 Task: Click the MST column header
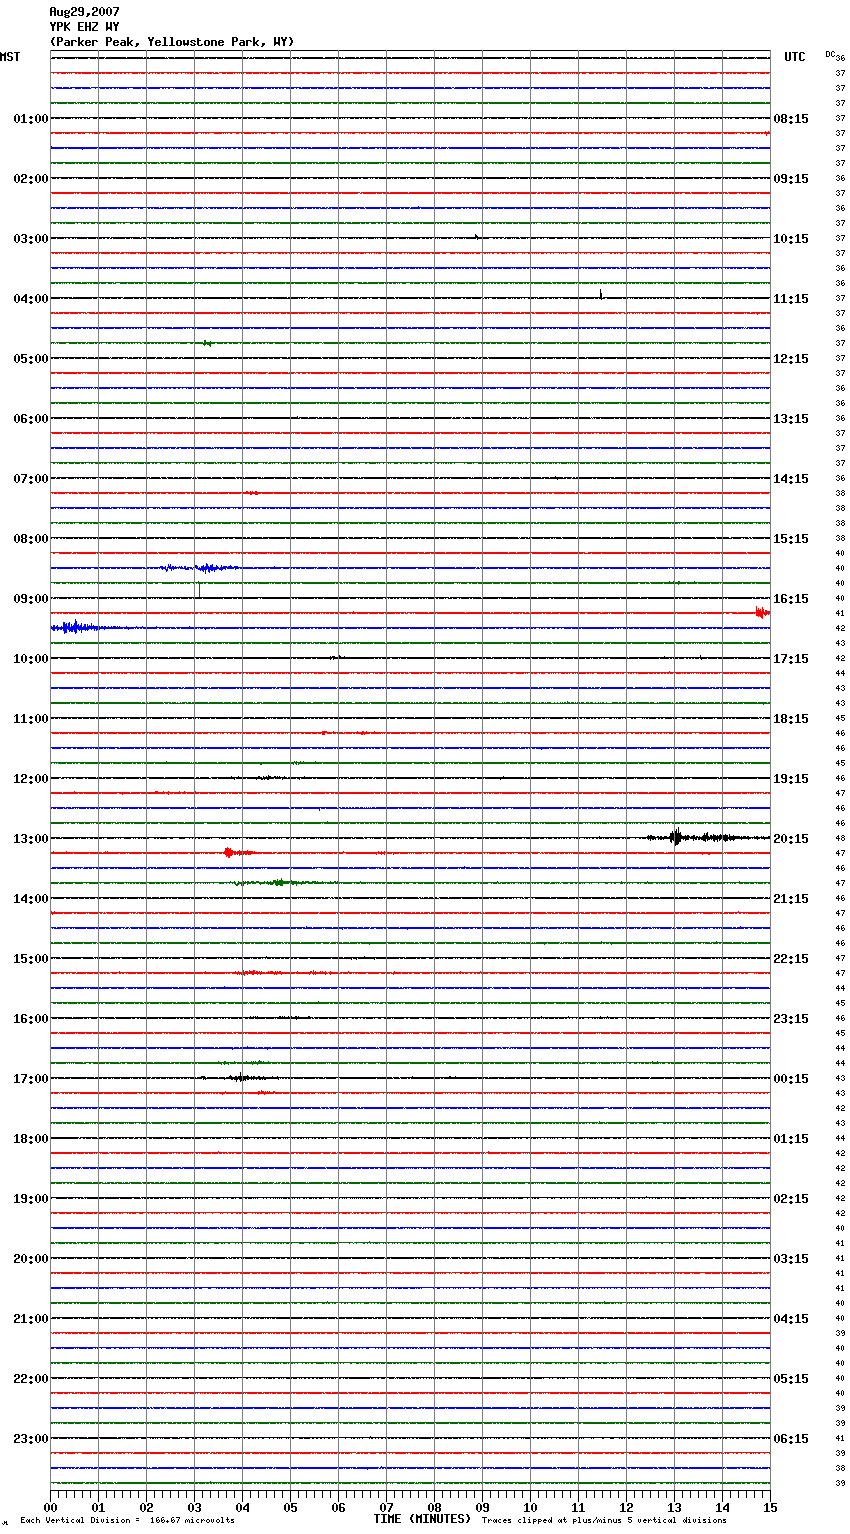[10, 57]
